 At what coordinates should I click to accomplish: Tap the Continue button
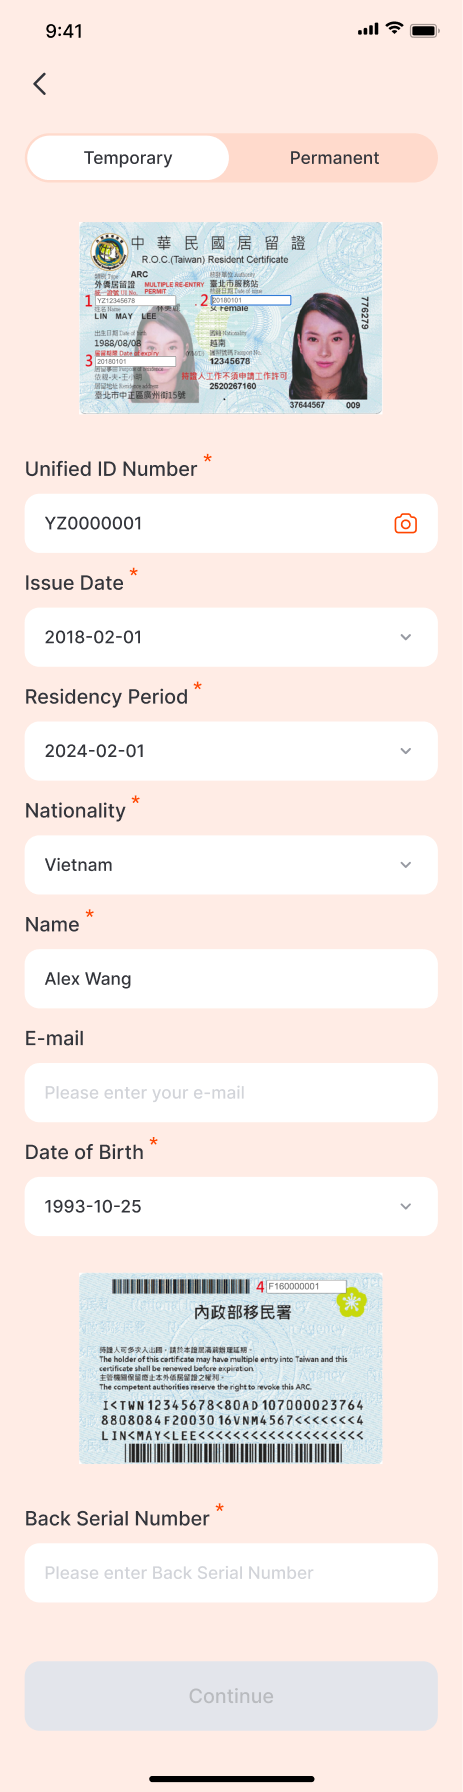231,1696
